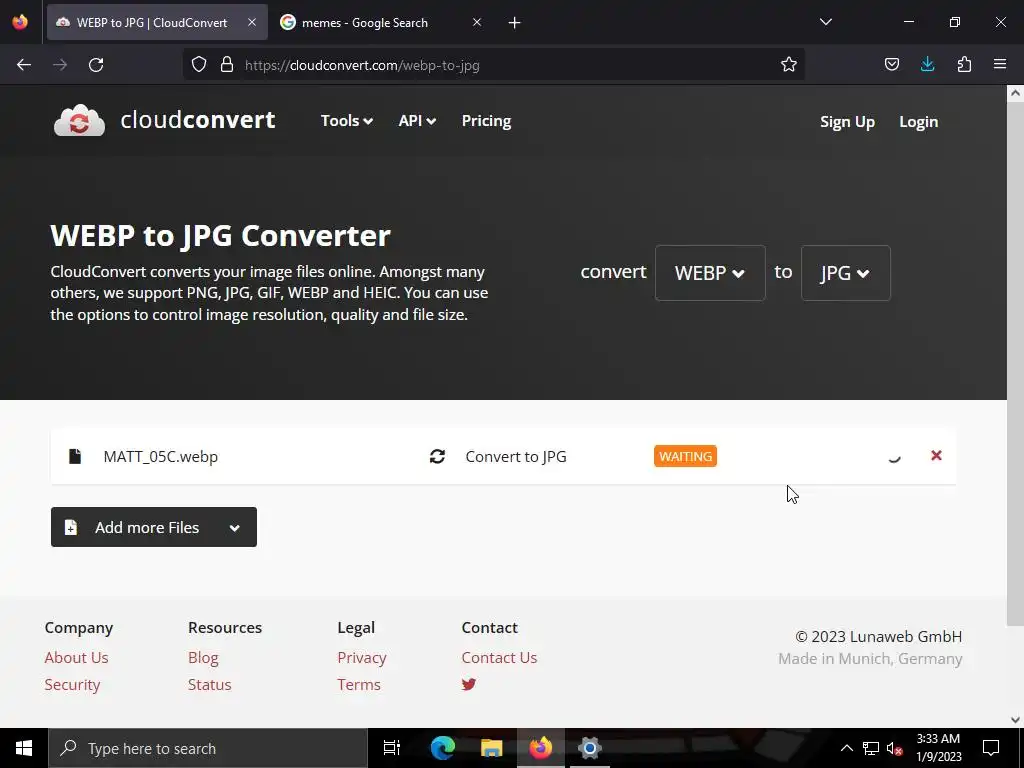The height and width of the screenshot is (768, 1024).
Task: Open the Blog footer link
Action: 203,658
